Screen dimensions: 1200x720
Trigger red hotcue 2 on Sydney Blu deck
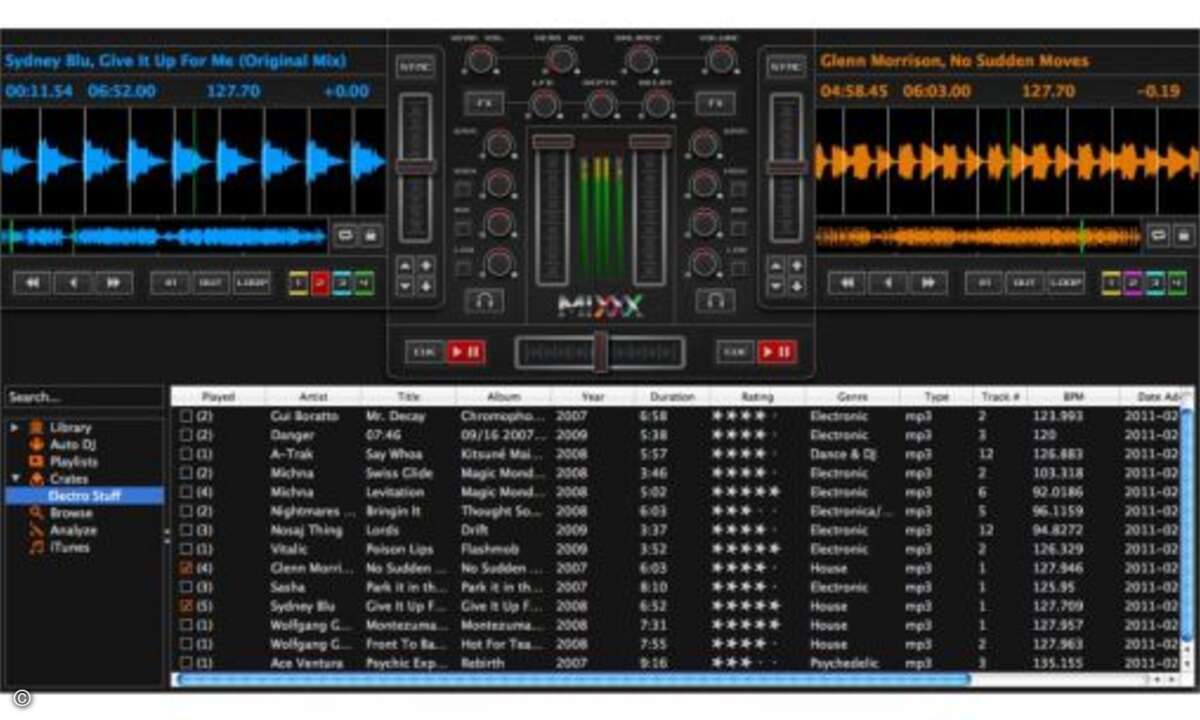(x=320, y=283)
